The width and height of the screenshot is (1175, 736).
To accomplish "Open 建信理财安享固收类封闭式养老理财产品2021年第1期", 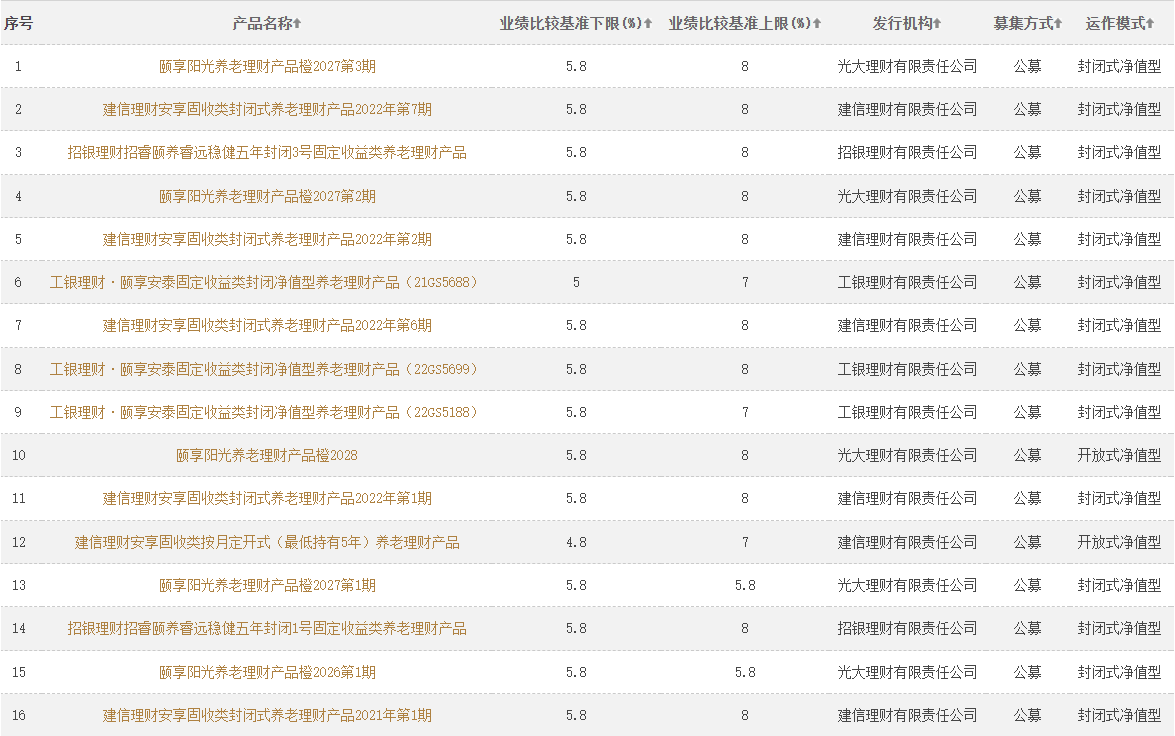I will pyautogui.click(x=267, y=716).
